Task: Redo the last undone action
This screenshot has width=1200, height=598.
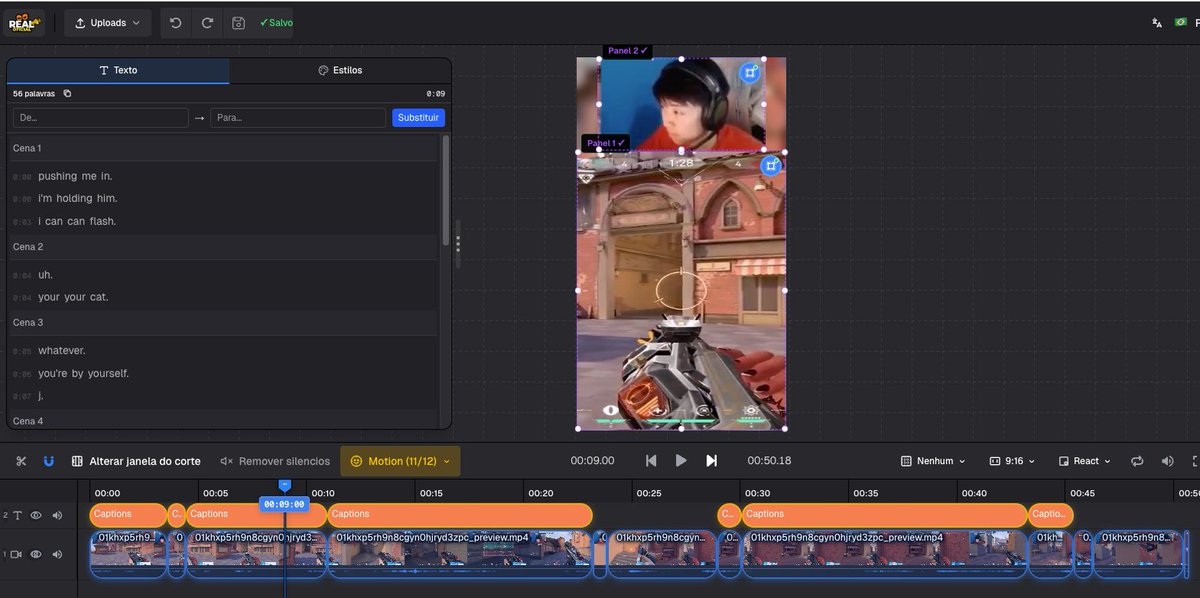Action: (x=207, y=22)
